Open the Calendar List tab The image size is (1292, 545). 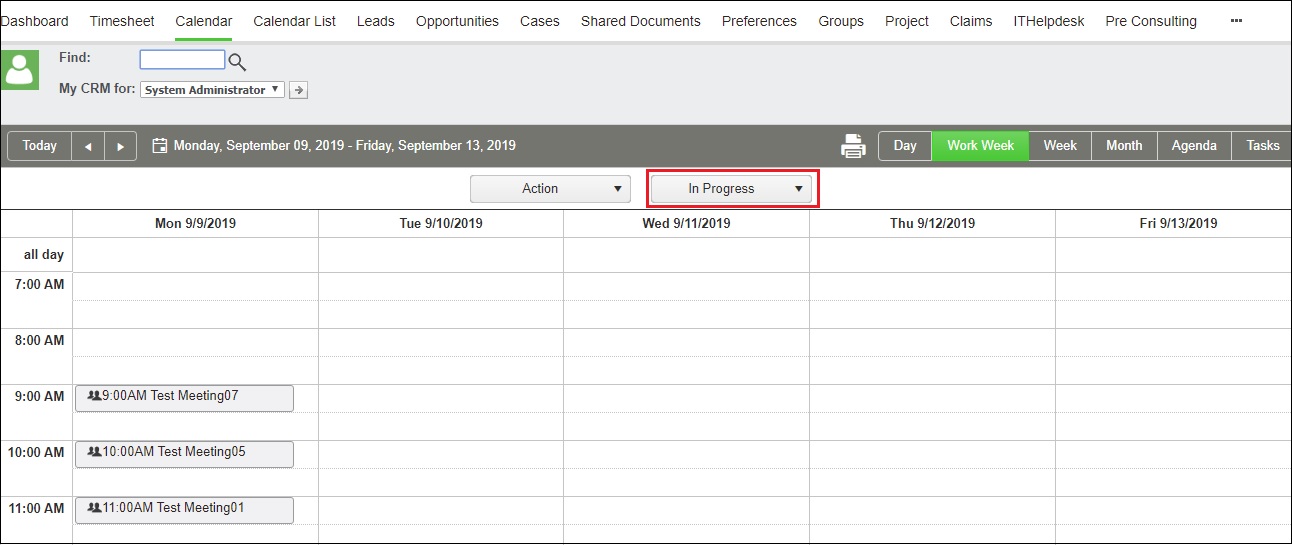coord(295,21)
